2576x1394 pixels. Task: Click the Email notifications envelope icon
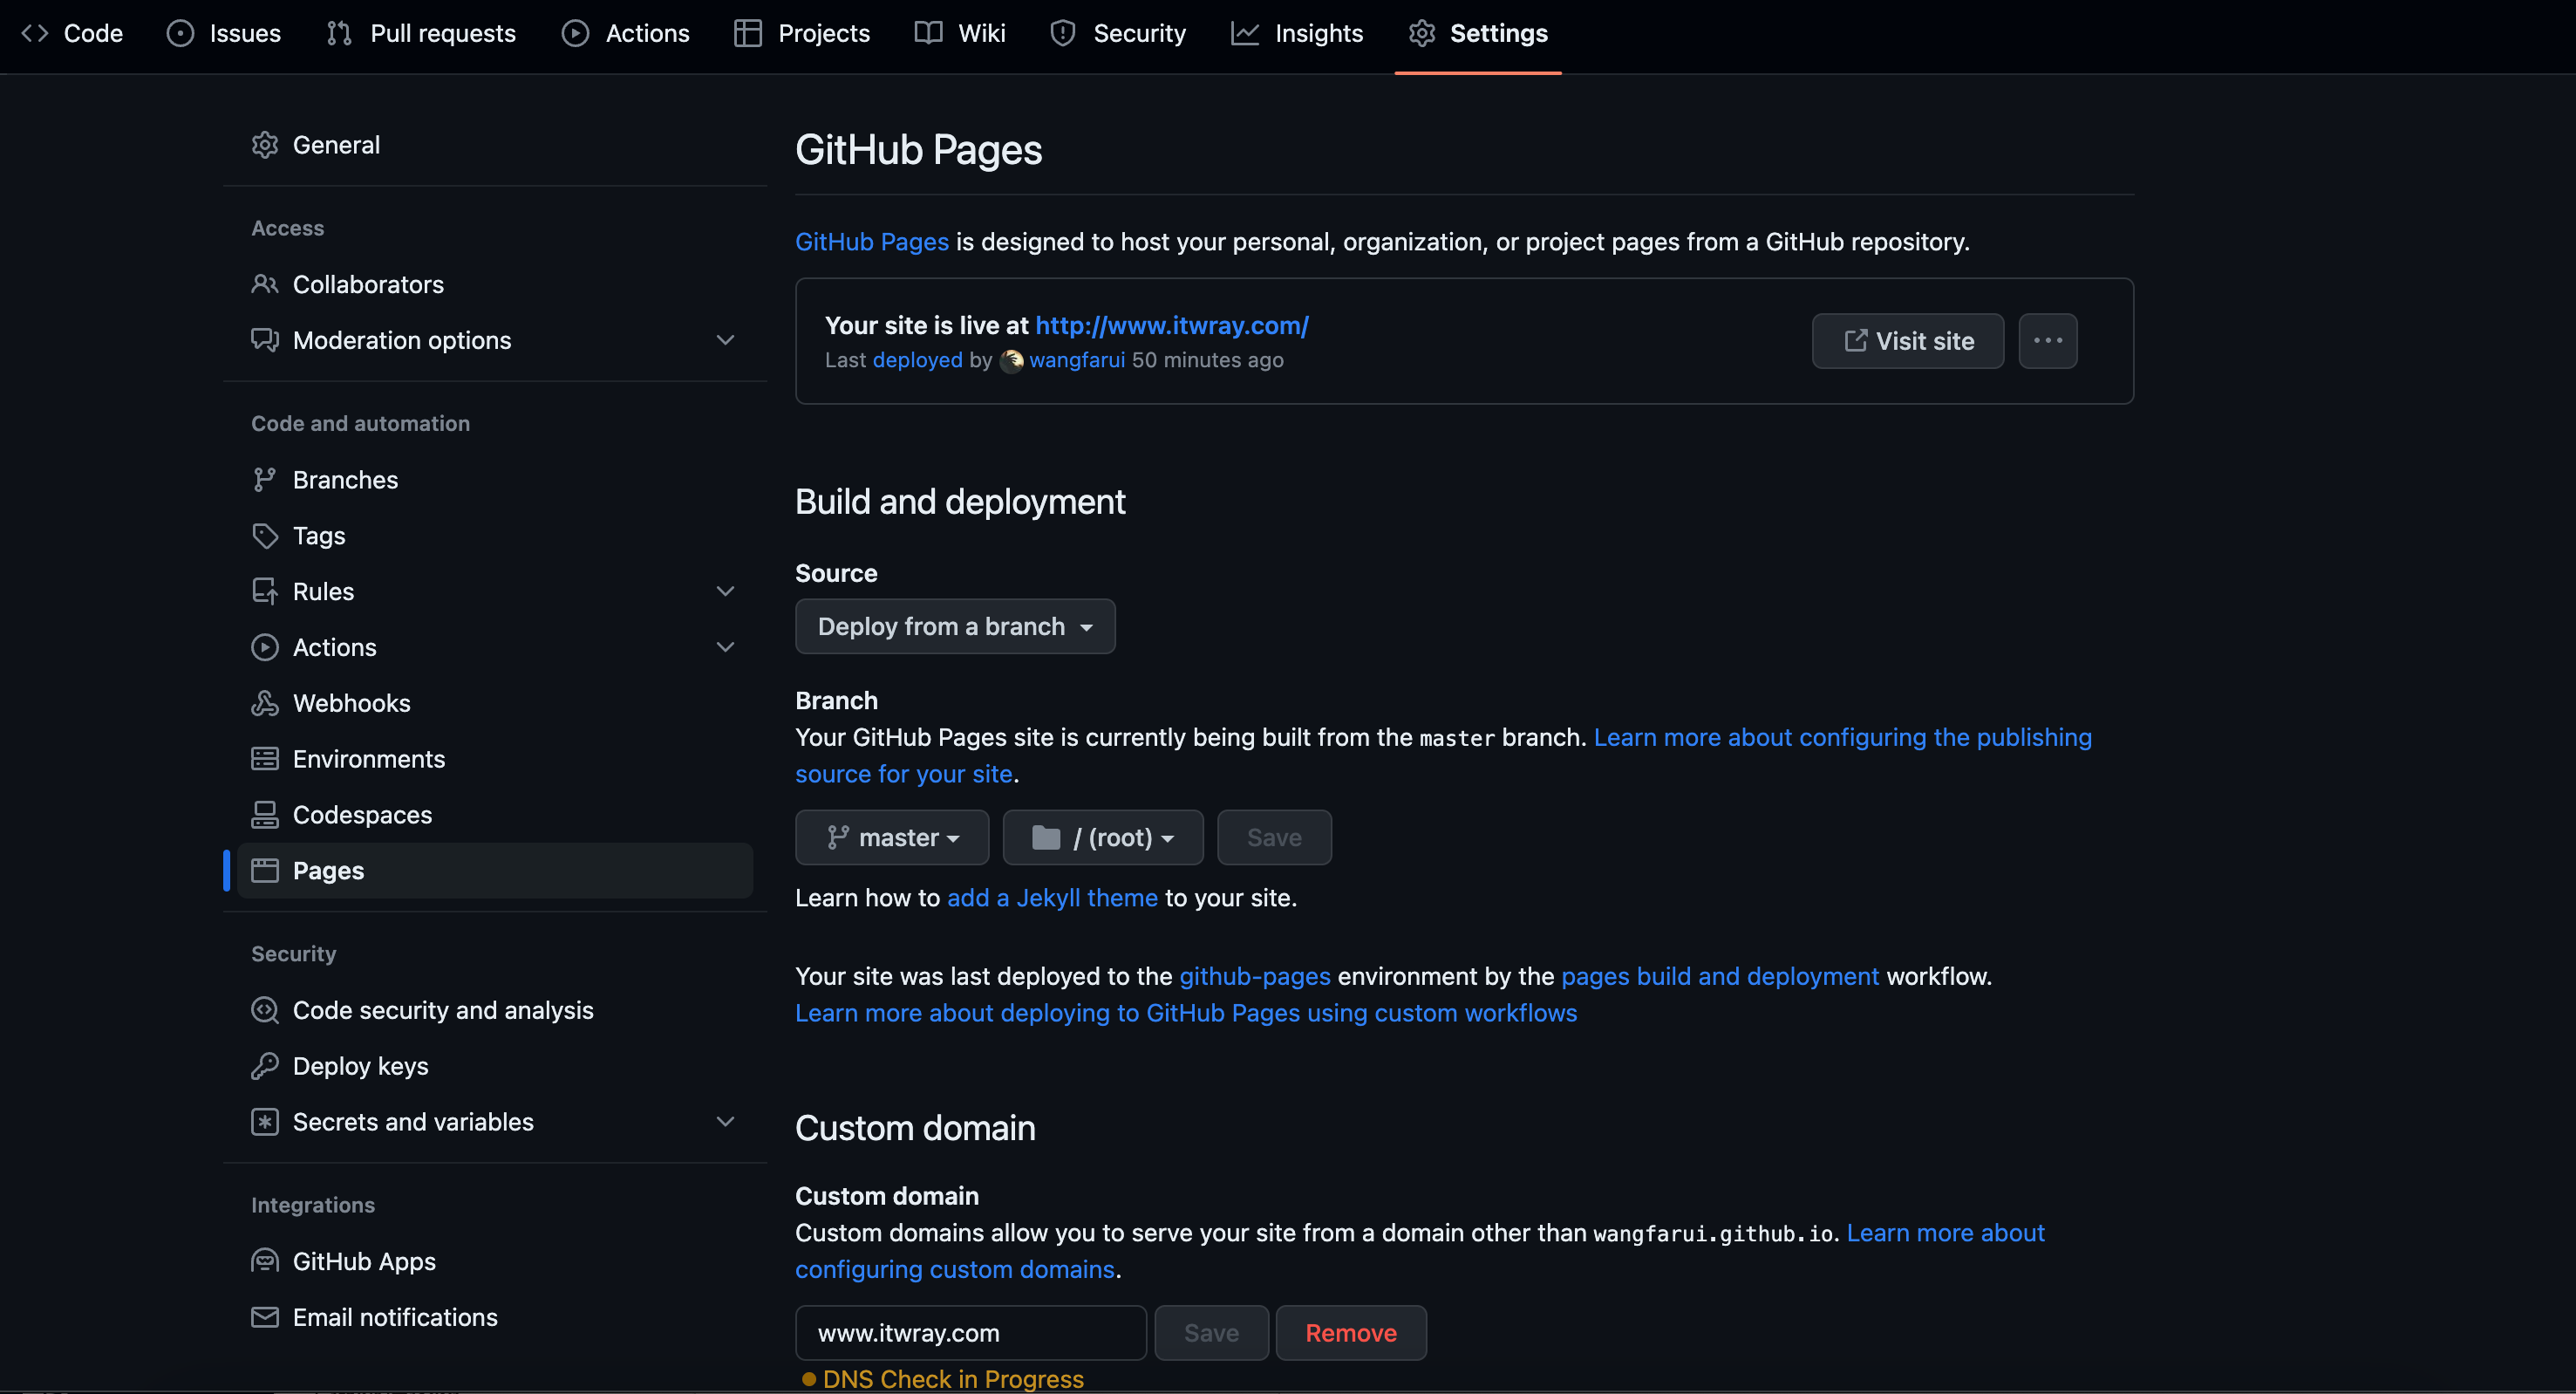click(x=265, y=1317)
